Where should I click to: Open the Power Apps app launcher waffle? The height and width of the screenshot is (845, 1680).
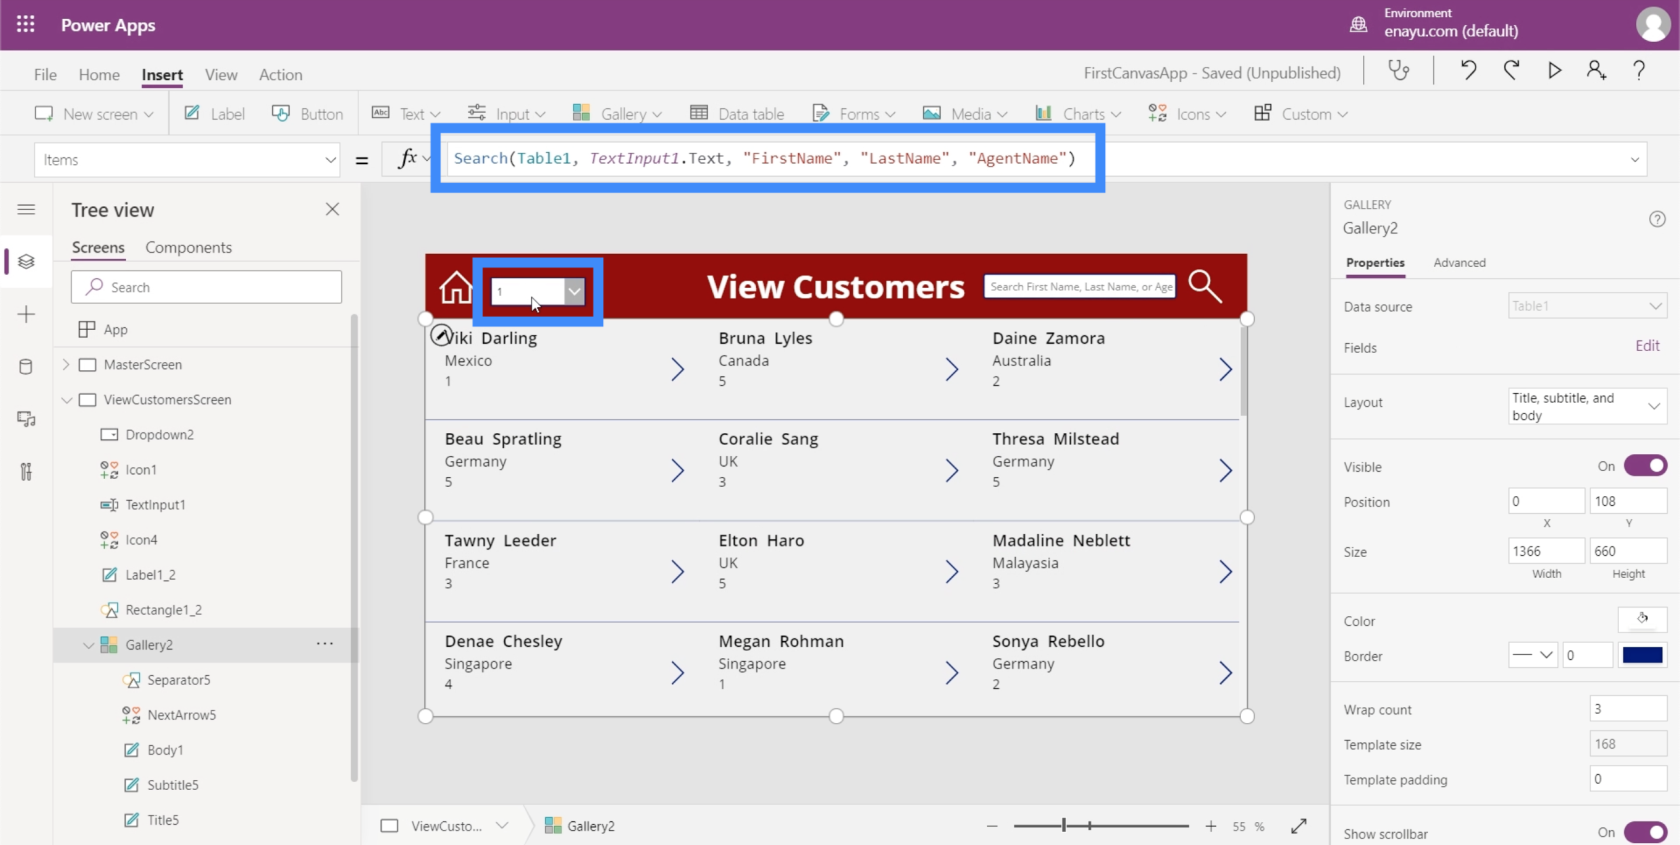pos(26,24)
